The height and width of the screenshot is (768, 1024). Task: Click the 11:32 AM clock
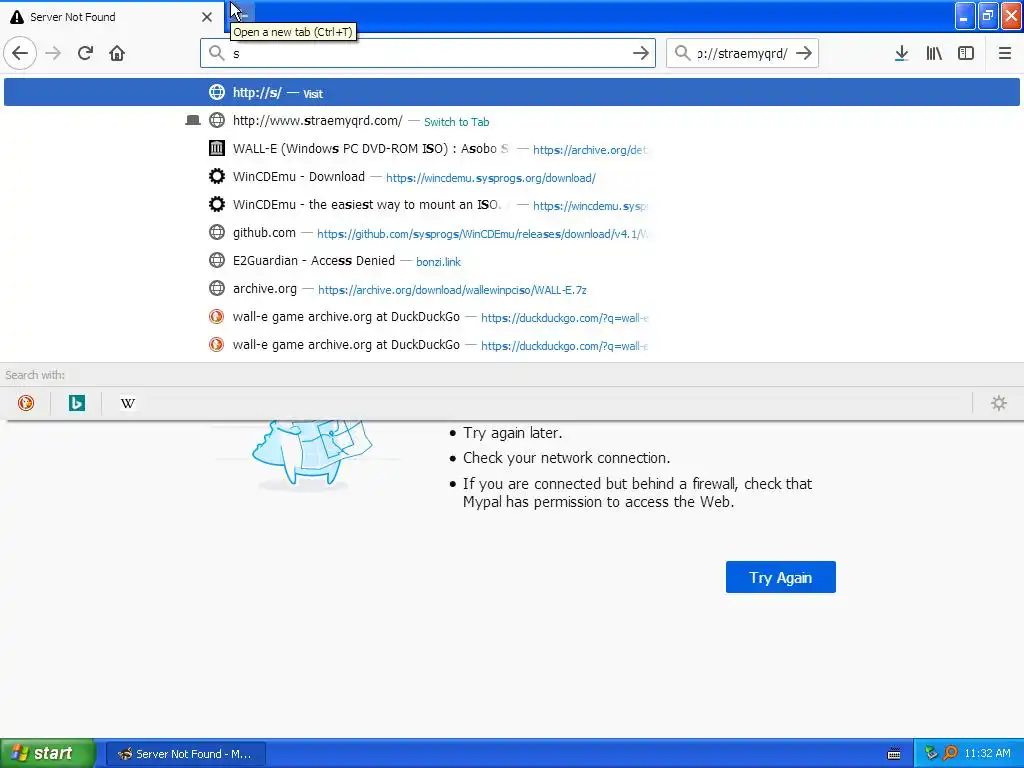tap(987, 754)
